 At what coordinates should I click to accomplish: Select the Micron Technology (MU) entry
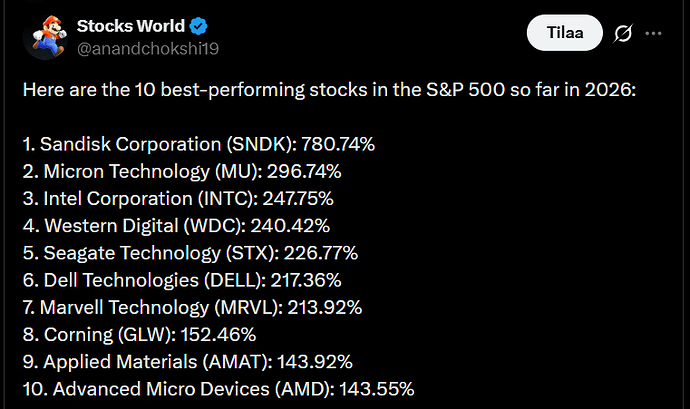[182, 172]
